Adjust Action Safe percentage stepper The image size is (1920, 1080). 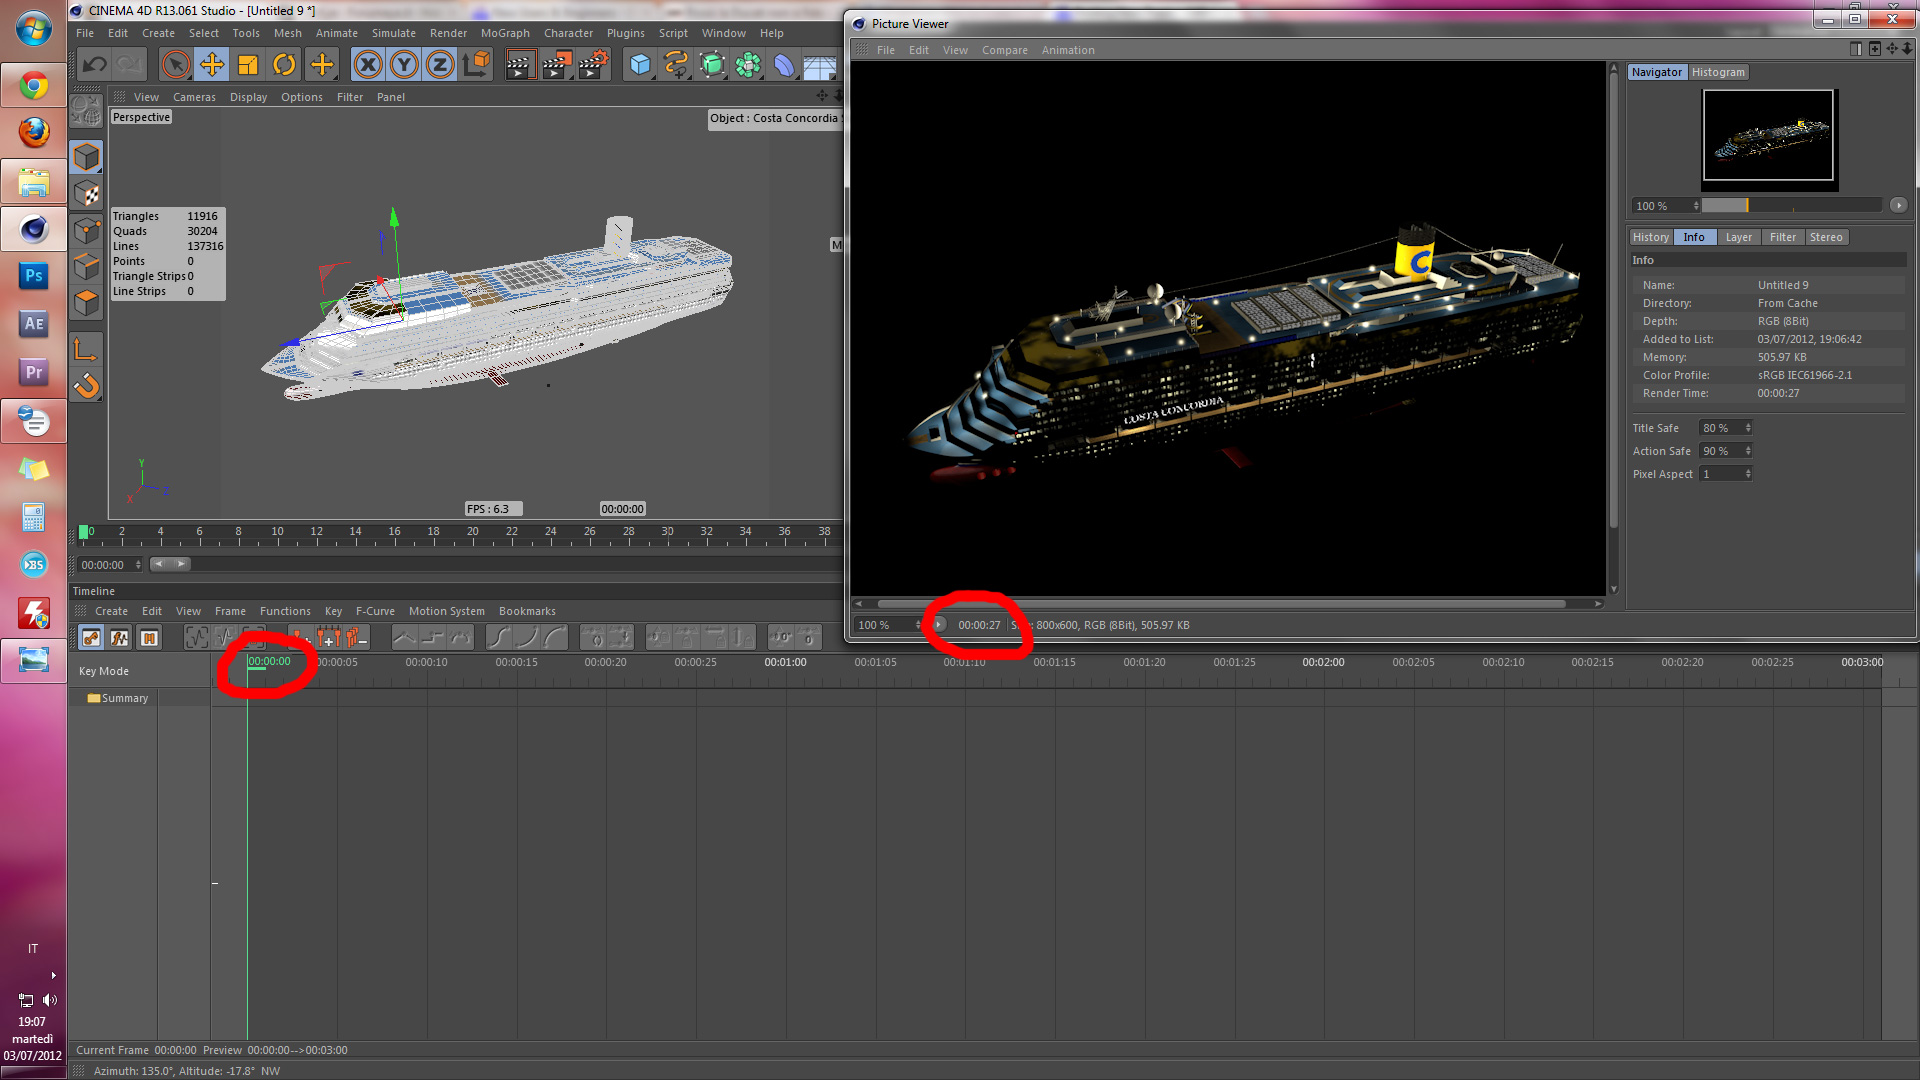tap(1748, 451)
